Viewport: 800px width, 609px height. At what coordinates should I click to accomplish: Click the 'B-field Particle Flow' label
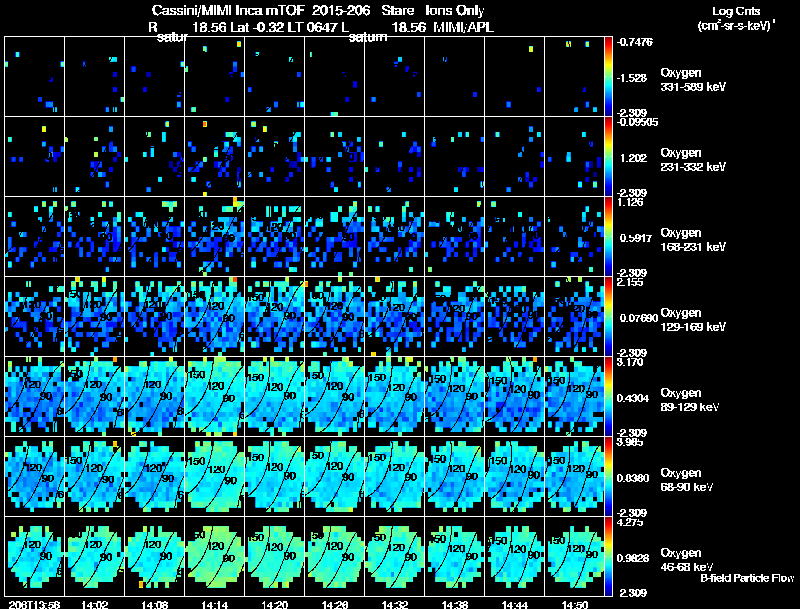[747, 578]
